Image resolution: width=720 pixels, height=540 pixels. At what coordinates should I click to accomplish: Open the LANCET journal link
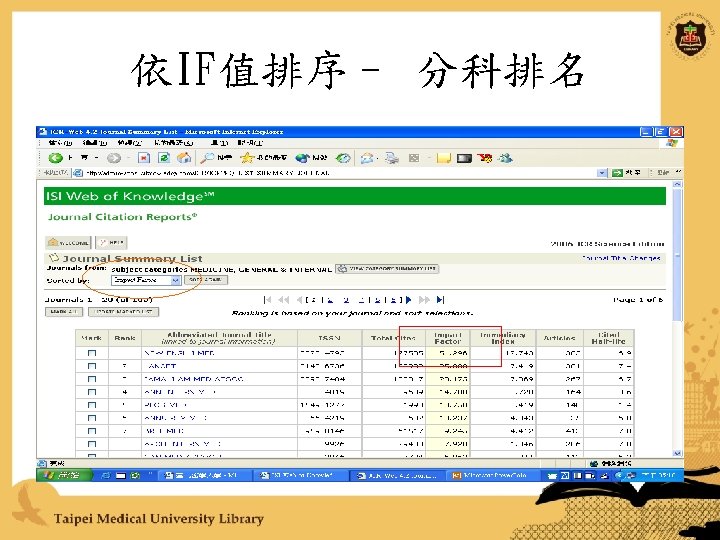pyautogui.click(x=160, y=366)
